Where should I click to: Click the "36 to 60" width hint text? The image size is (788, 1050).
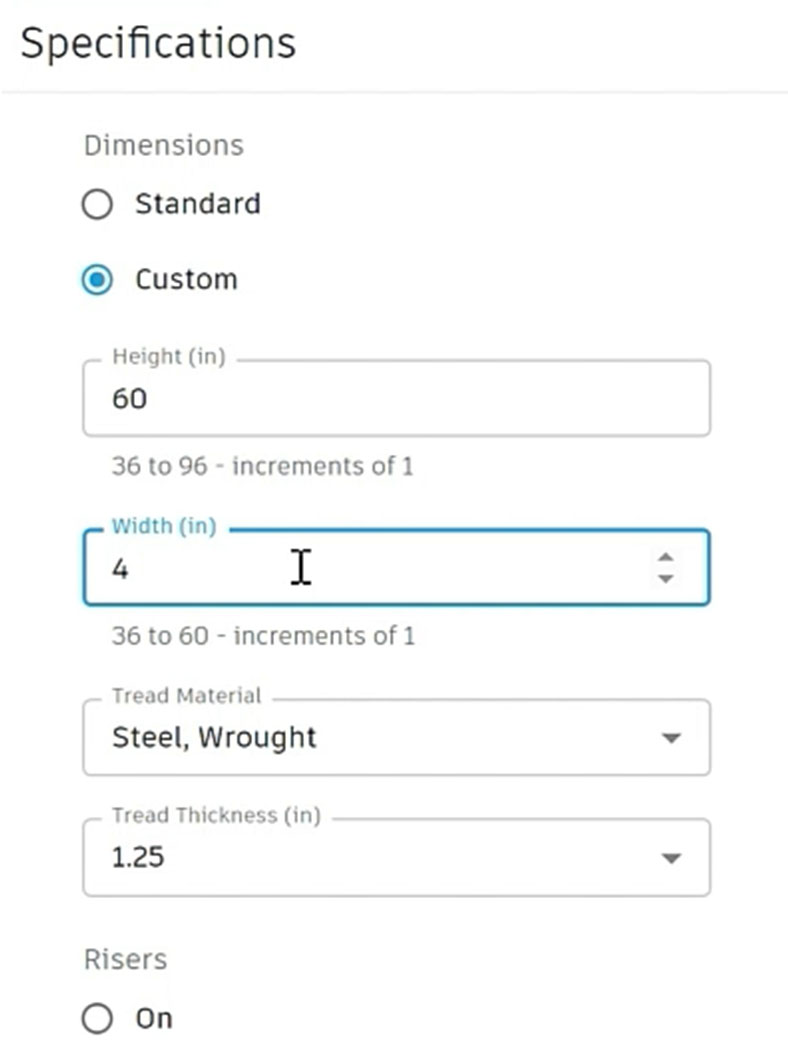pyautogui.click(x=262, y=636)
